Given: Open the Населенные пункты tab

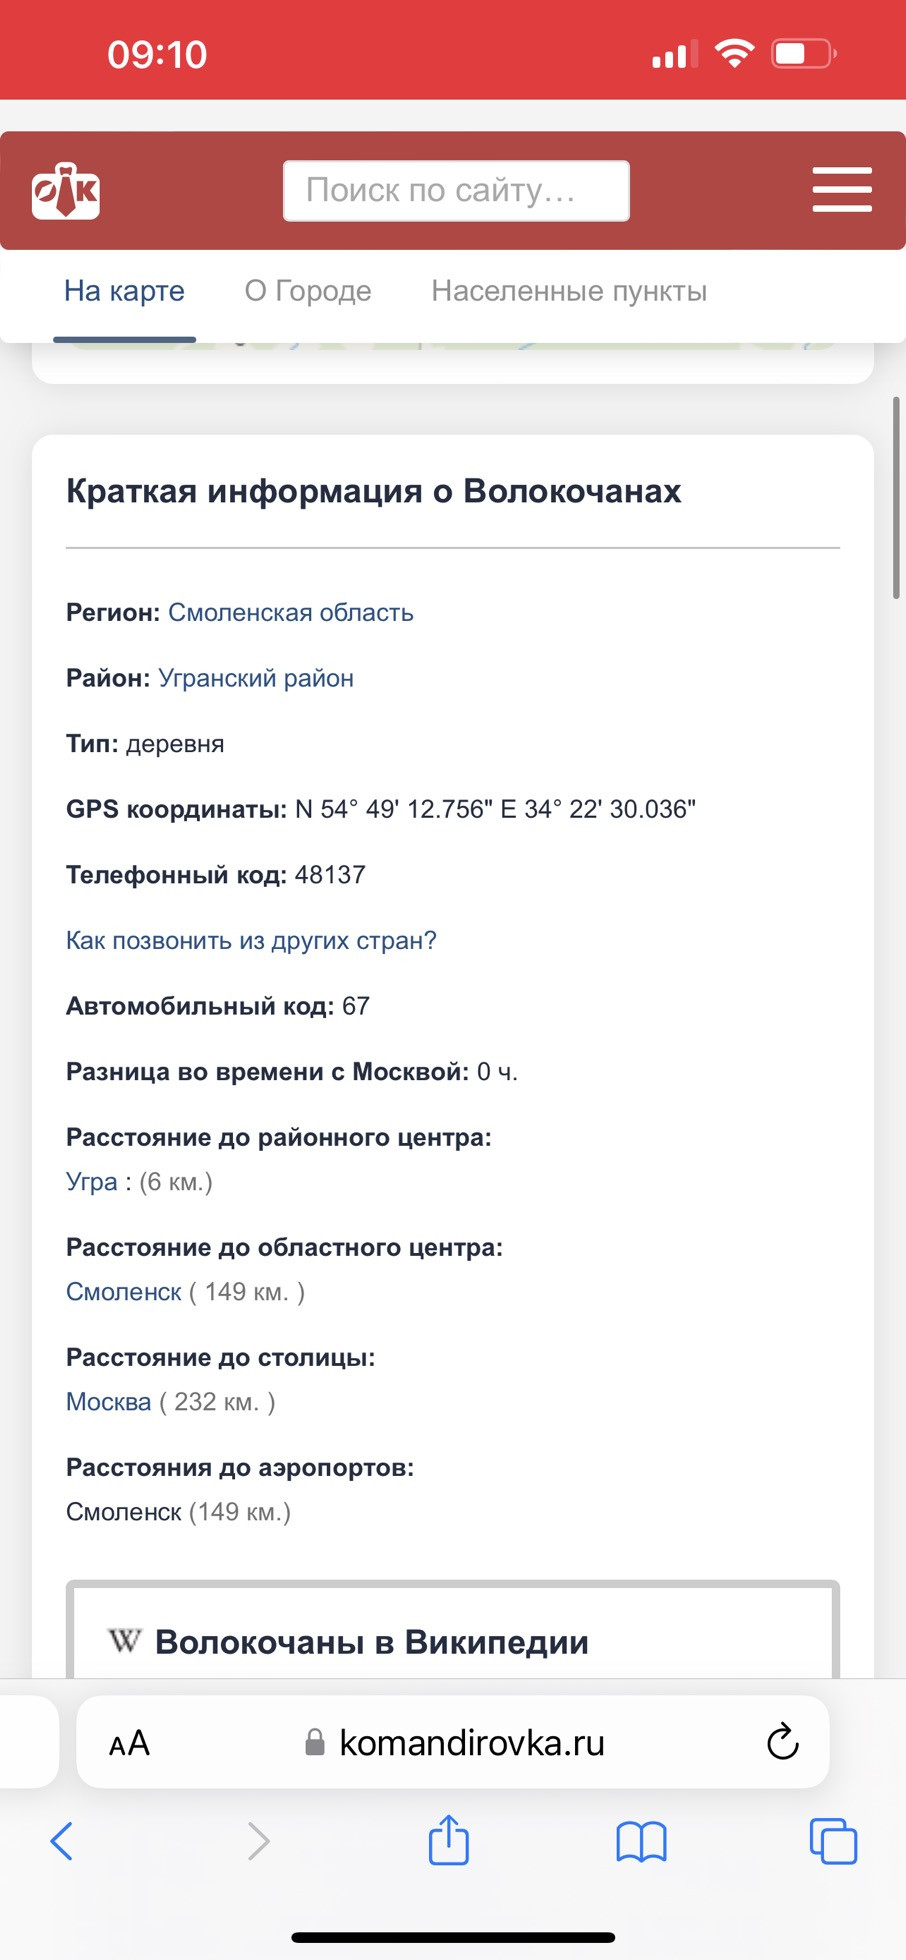Looking at the screenshot, I should (569, 291).
